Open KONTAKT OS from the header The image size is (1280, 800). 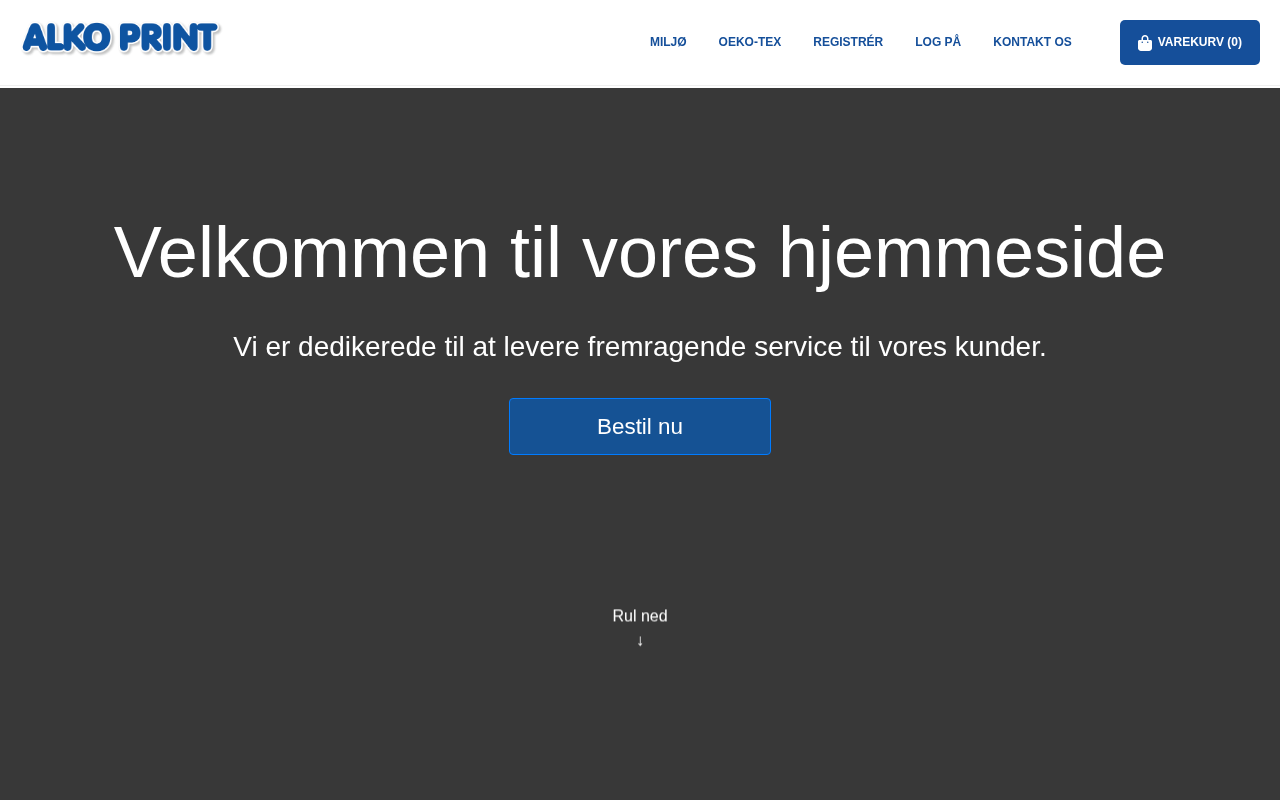click(x=1032, y=42)
